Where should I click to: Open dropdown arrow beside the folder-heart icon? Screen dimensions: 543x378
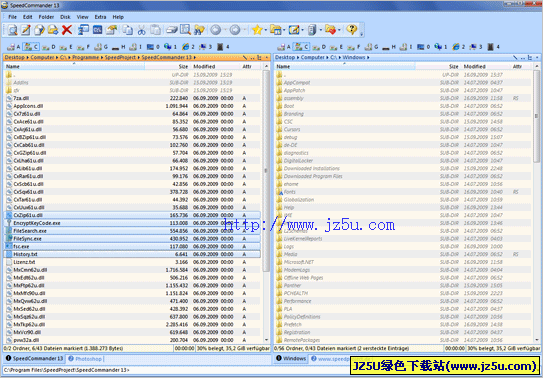(339, 30)
